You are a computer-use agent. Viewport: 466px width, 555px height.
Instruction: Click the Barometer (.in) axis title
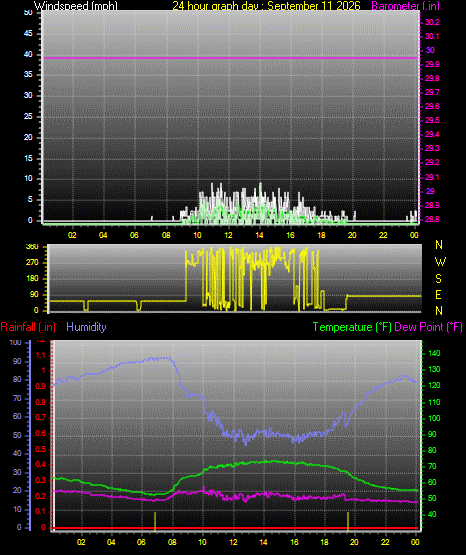(x=405, y=6)
